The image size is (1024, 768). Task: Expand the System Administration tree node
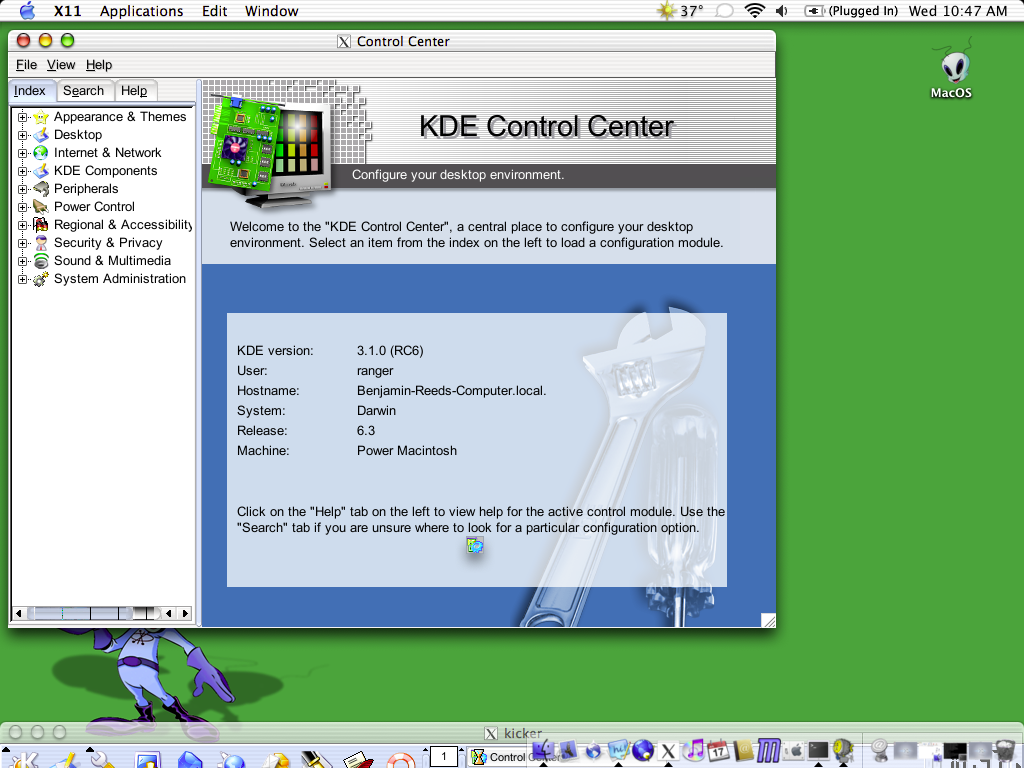22,279
